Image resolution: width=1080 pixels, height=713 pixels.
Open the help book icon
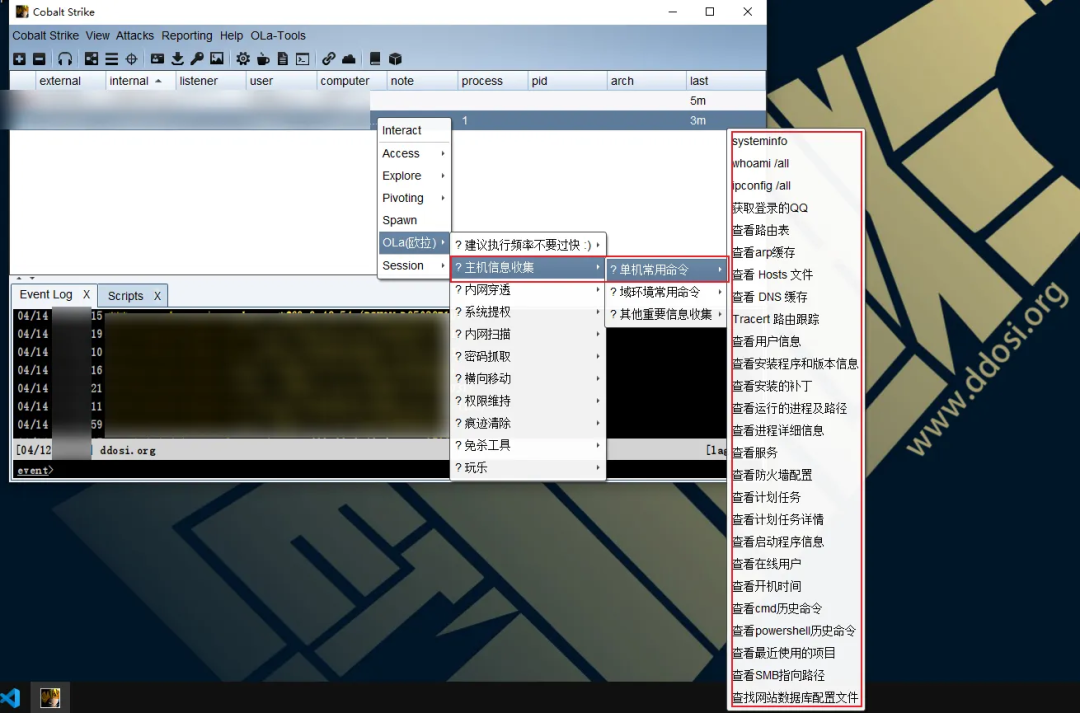coord(375,59)
